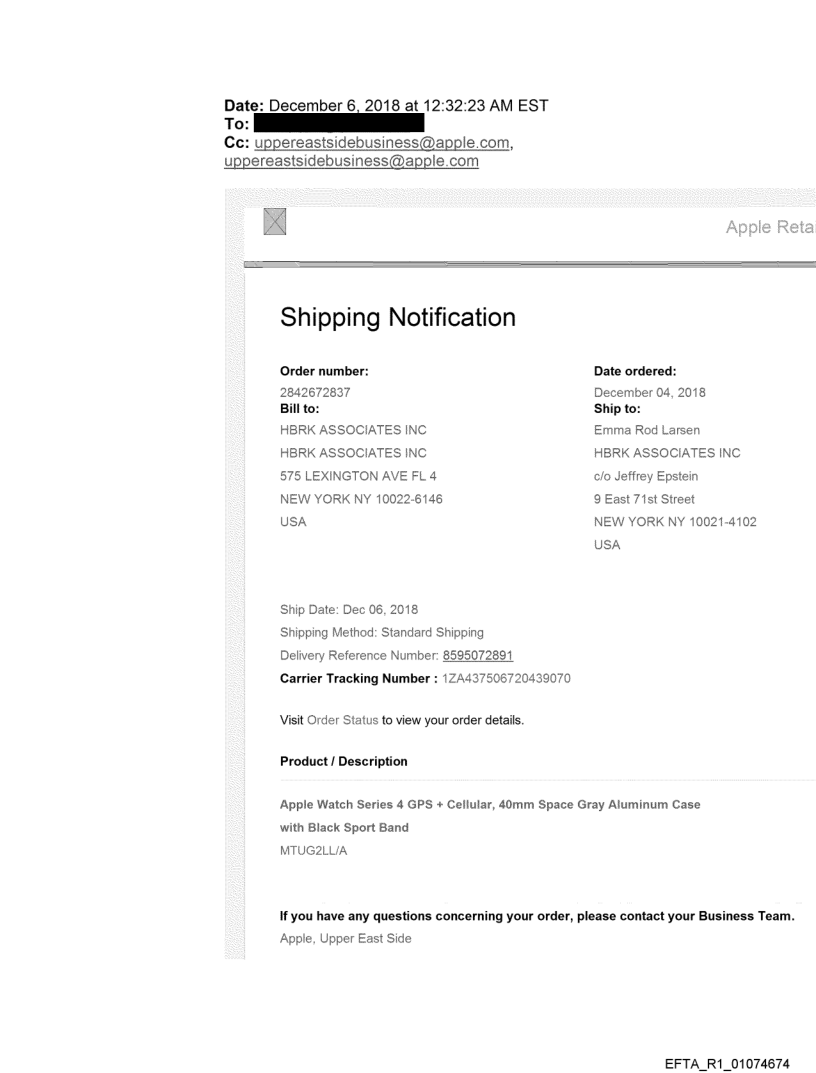Click the Ship Date Dec 06, 2018 line
The height and width of the screenshot is (1073, 816).
[349, 610]
